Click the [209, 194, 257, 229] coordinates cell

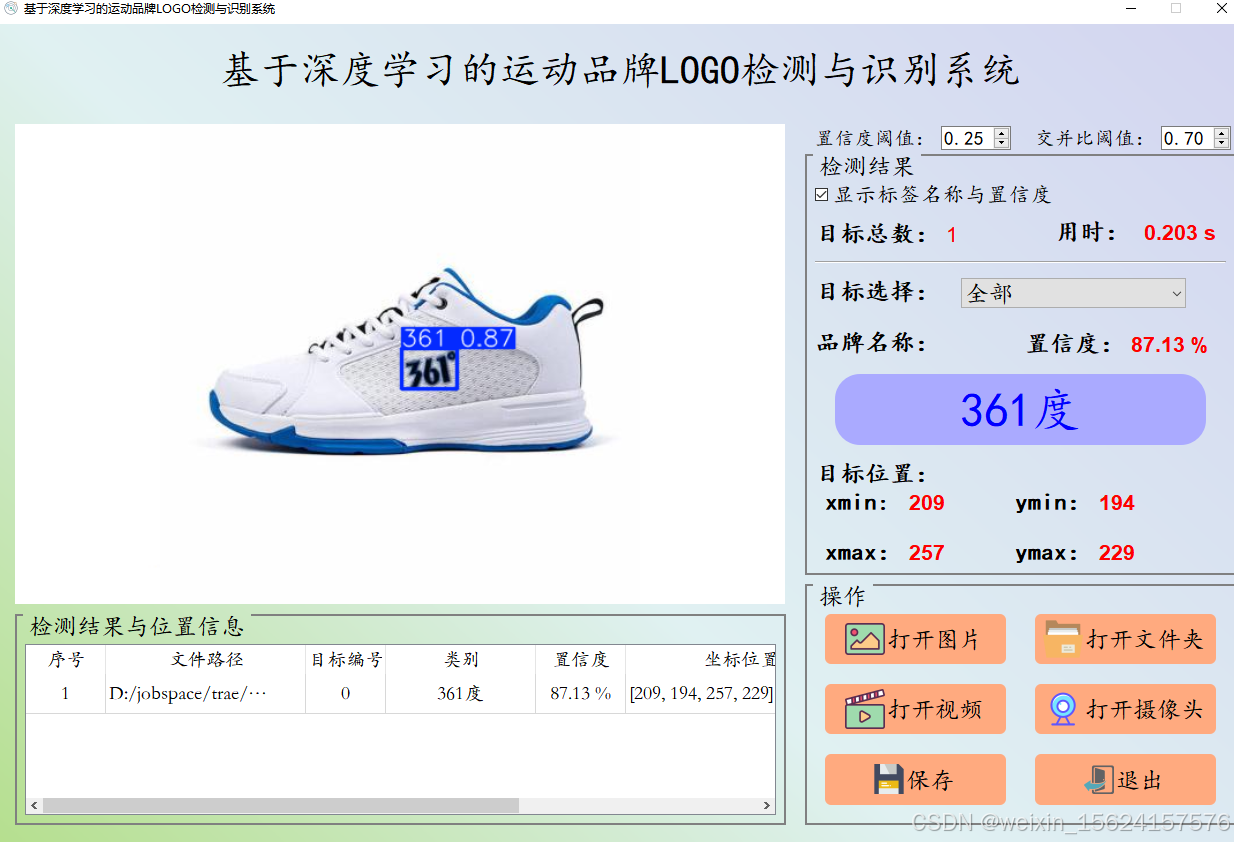tap(700, 693)
